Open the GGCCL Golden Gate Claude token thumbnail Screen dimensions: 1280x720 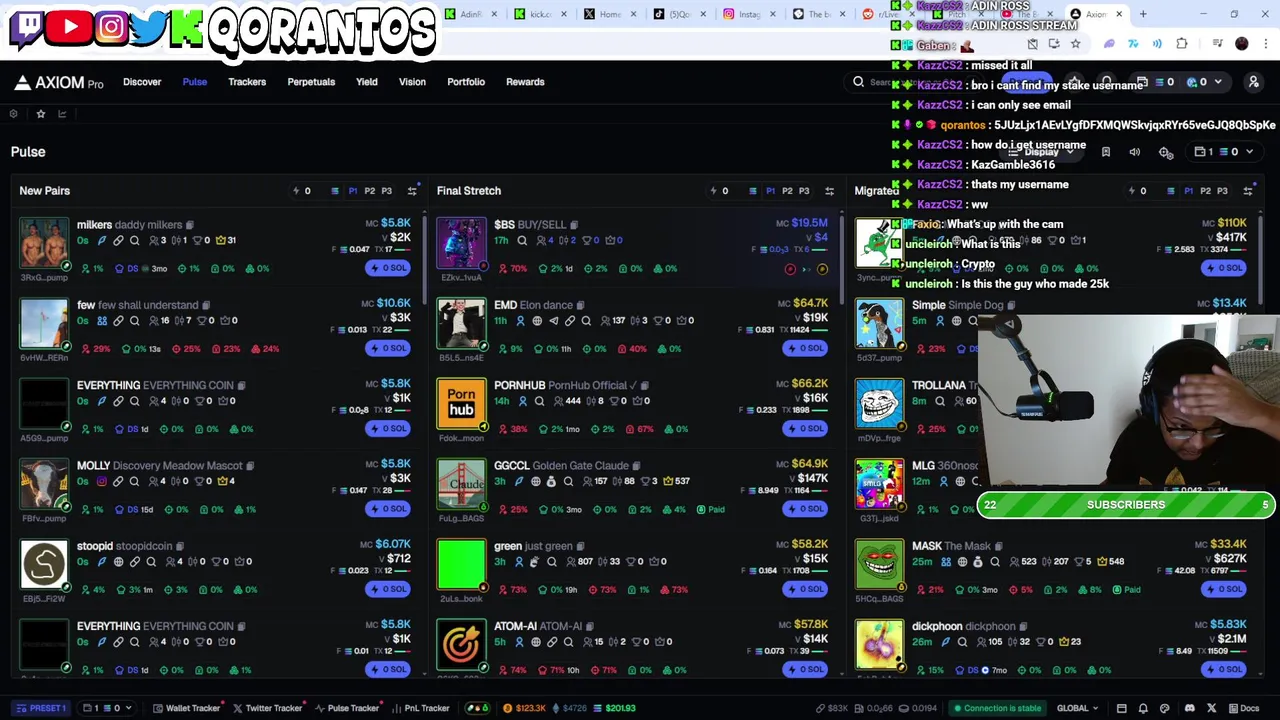tap(461, 484)
